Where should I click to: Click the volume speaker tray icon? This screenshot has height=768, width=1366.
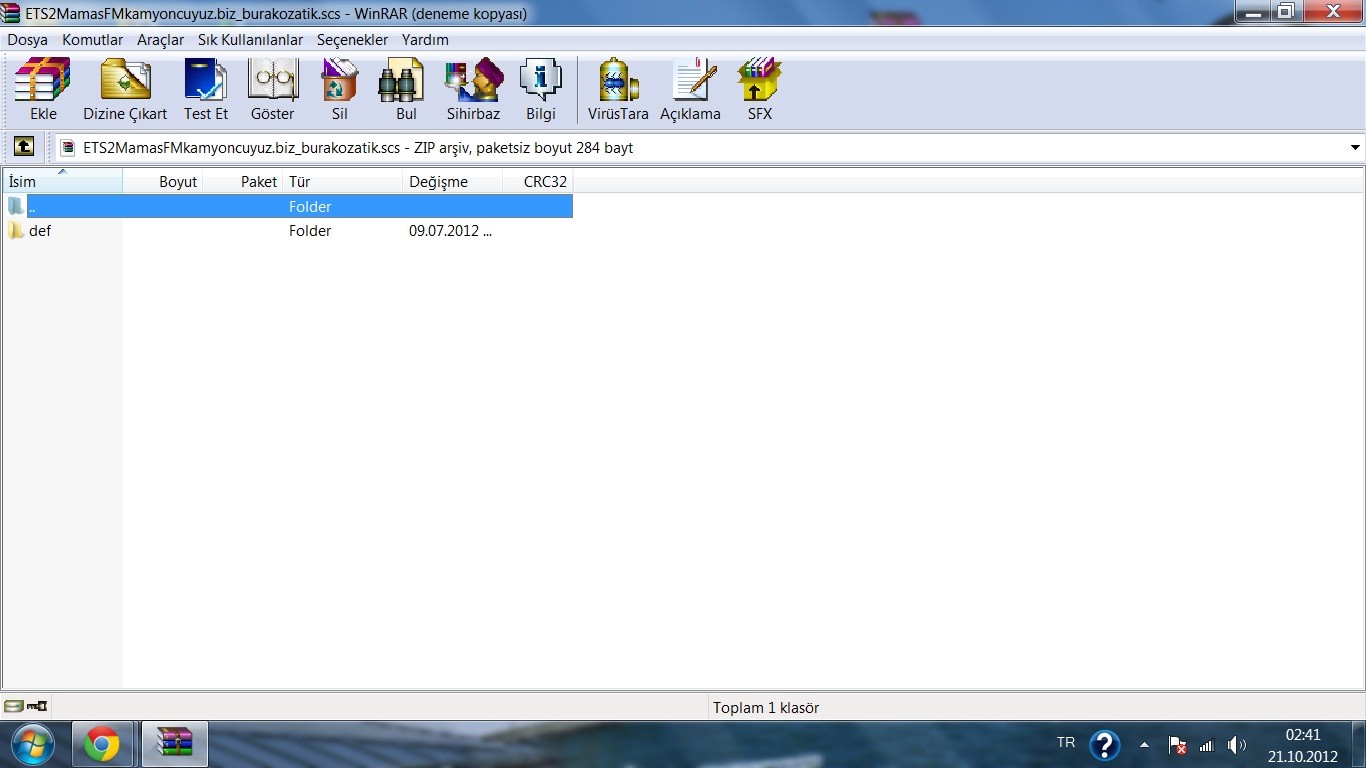[x=1237, y=745]
